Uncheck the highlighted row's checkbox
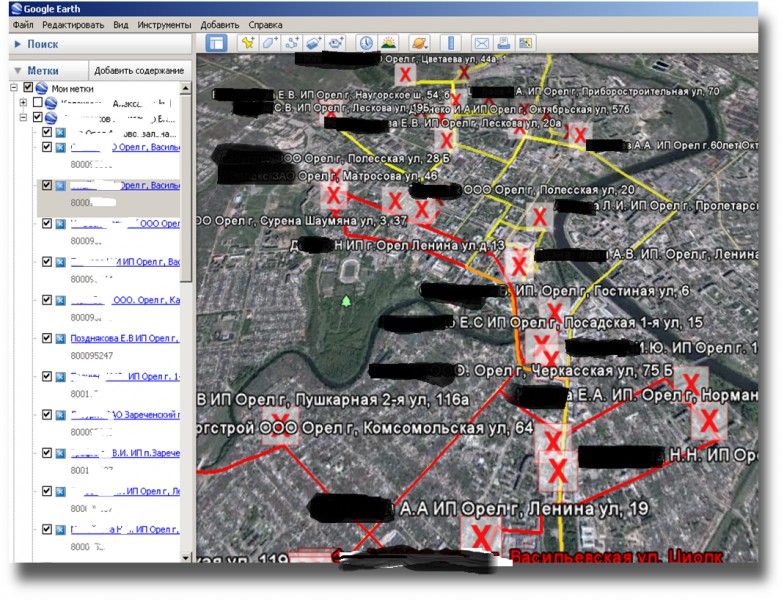Image resolution: width=784 pixels, height=600 pixels. pos(47,185)
